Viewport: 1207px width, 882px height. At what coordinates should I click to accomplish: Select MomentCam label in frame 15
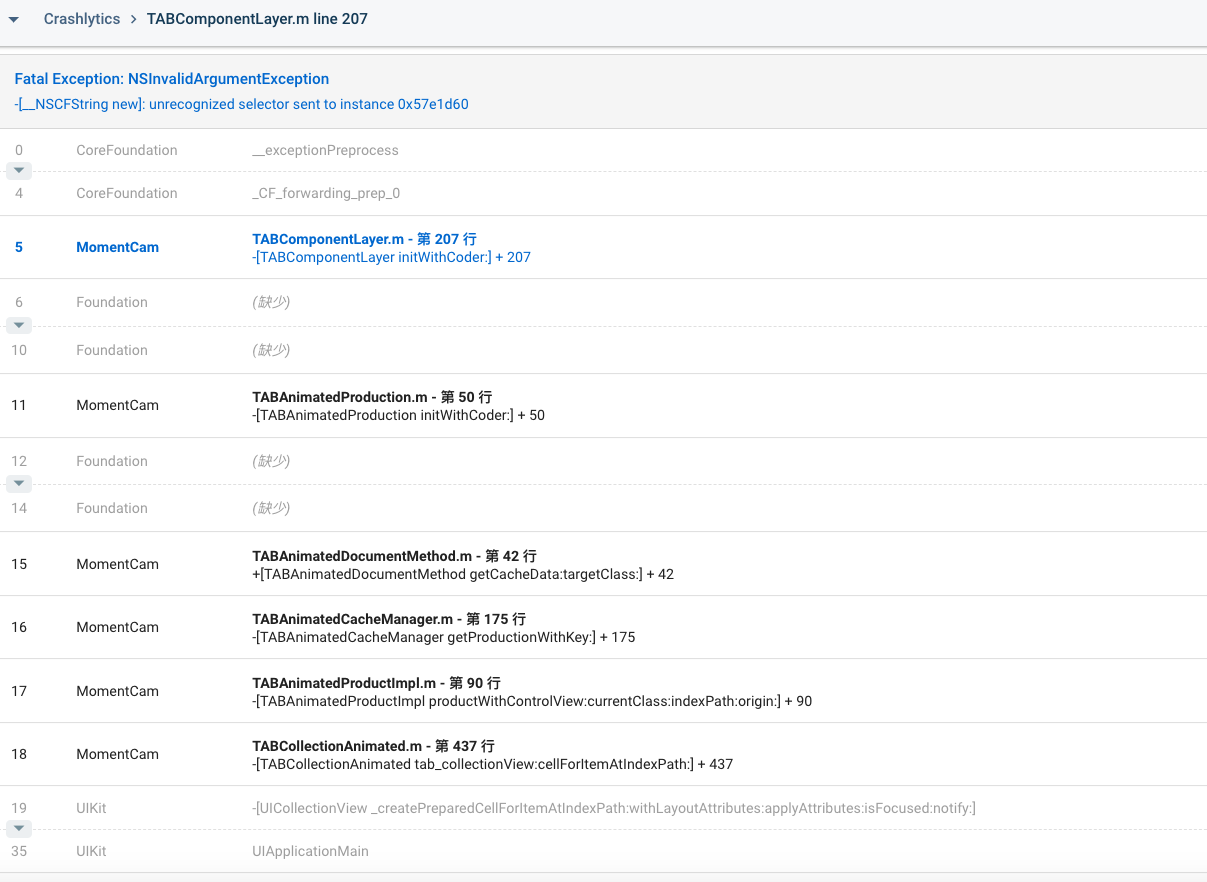(x=117, y=564)
